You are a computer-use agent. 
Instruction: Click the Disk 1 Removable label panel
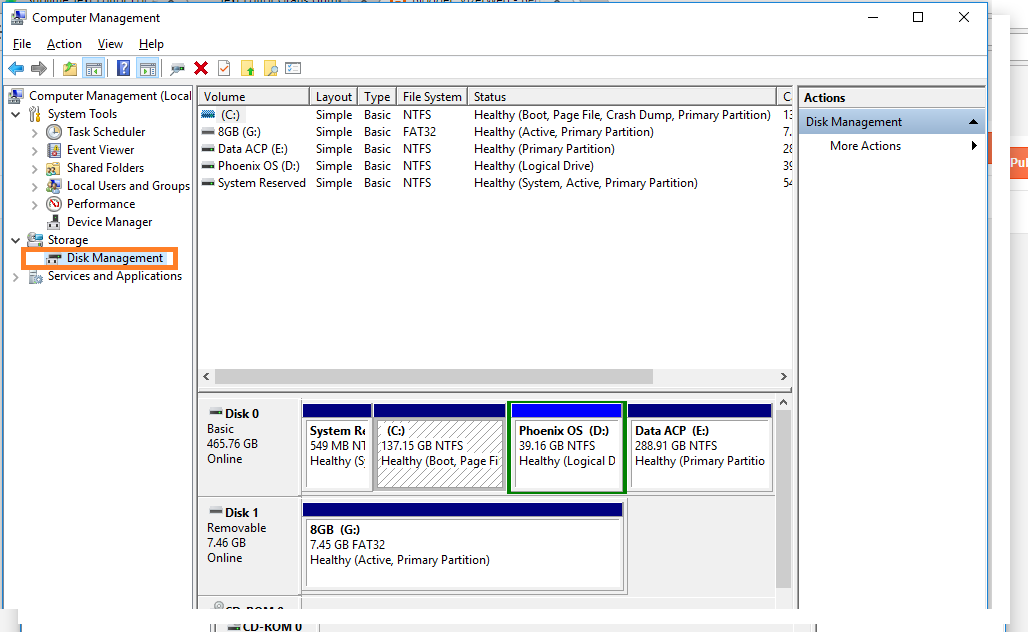click(249, 545)
